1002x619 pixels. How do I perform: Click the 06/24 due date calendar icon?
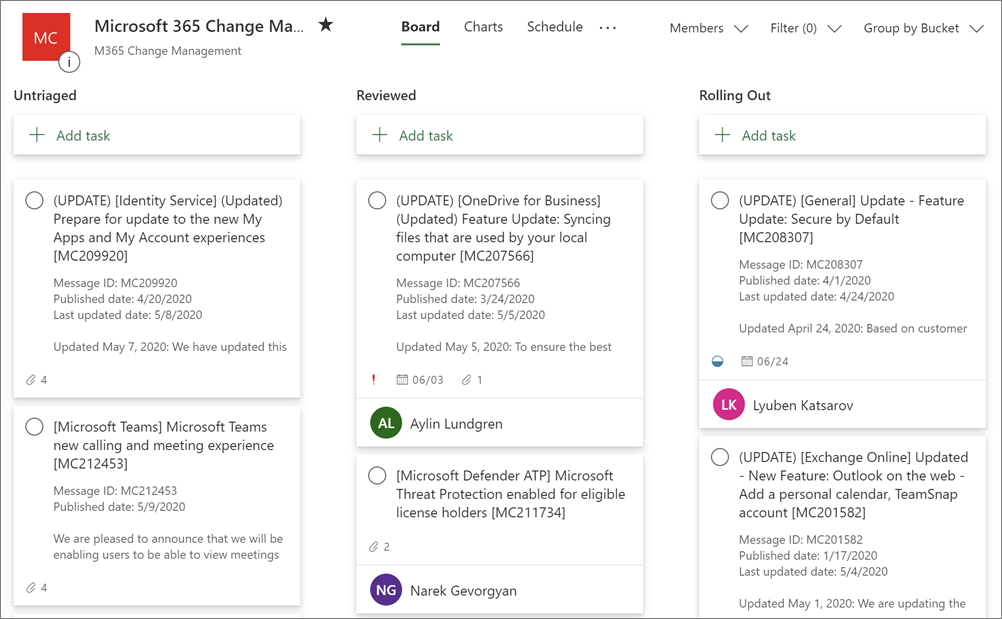point(746,361)
